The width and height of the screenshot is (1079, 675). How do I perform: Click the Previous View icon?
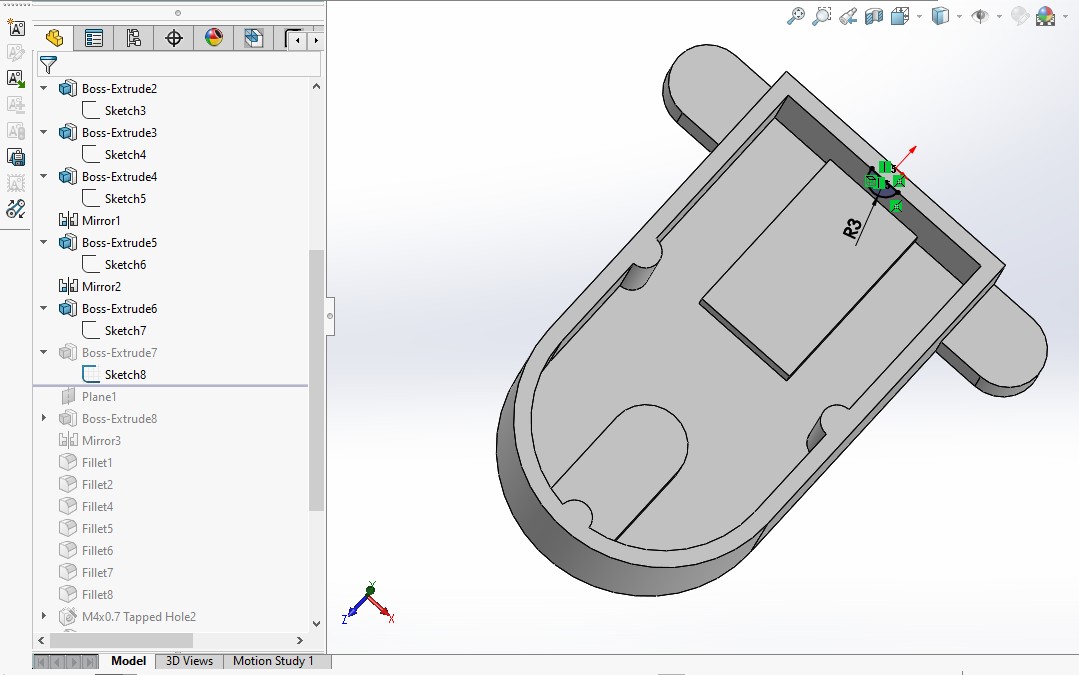[x=848, y=16]
